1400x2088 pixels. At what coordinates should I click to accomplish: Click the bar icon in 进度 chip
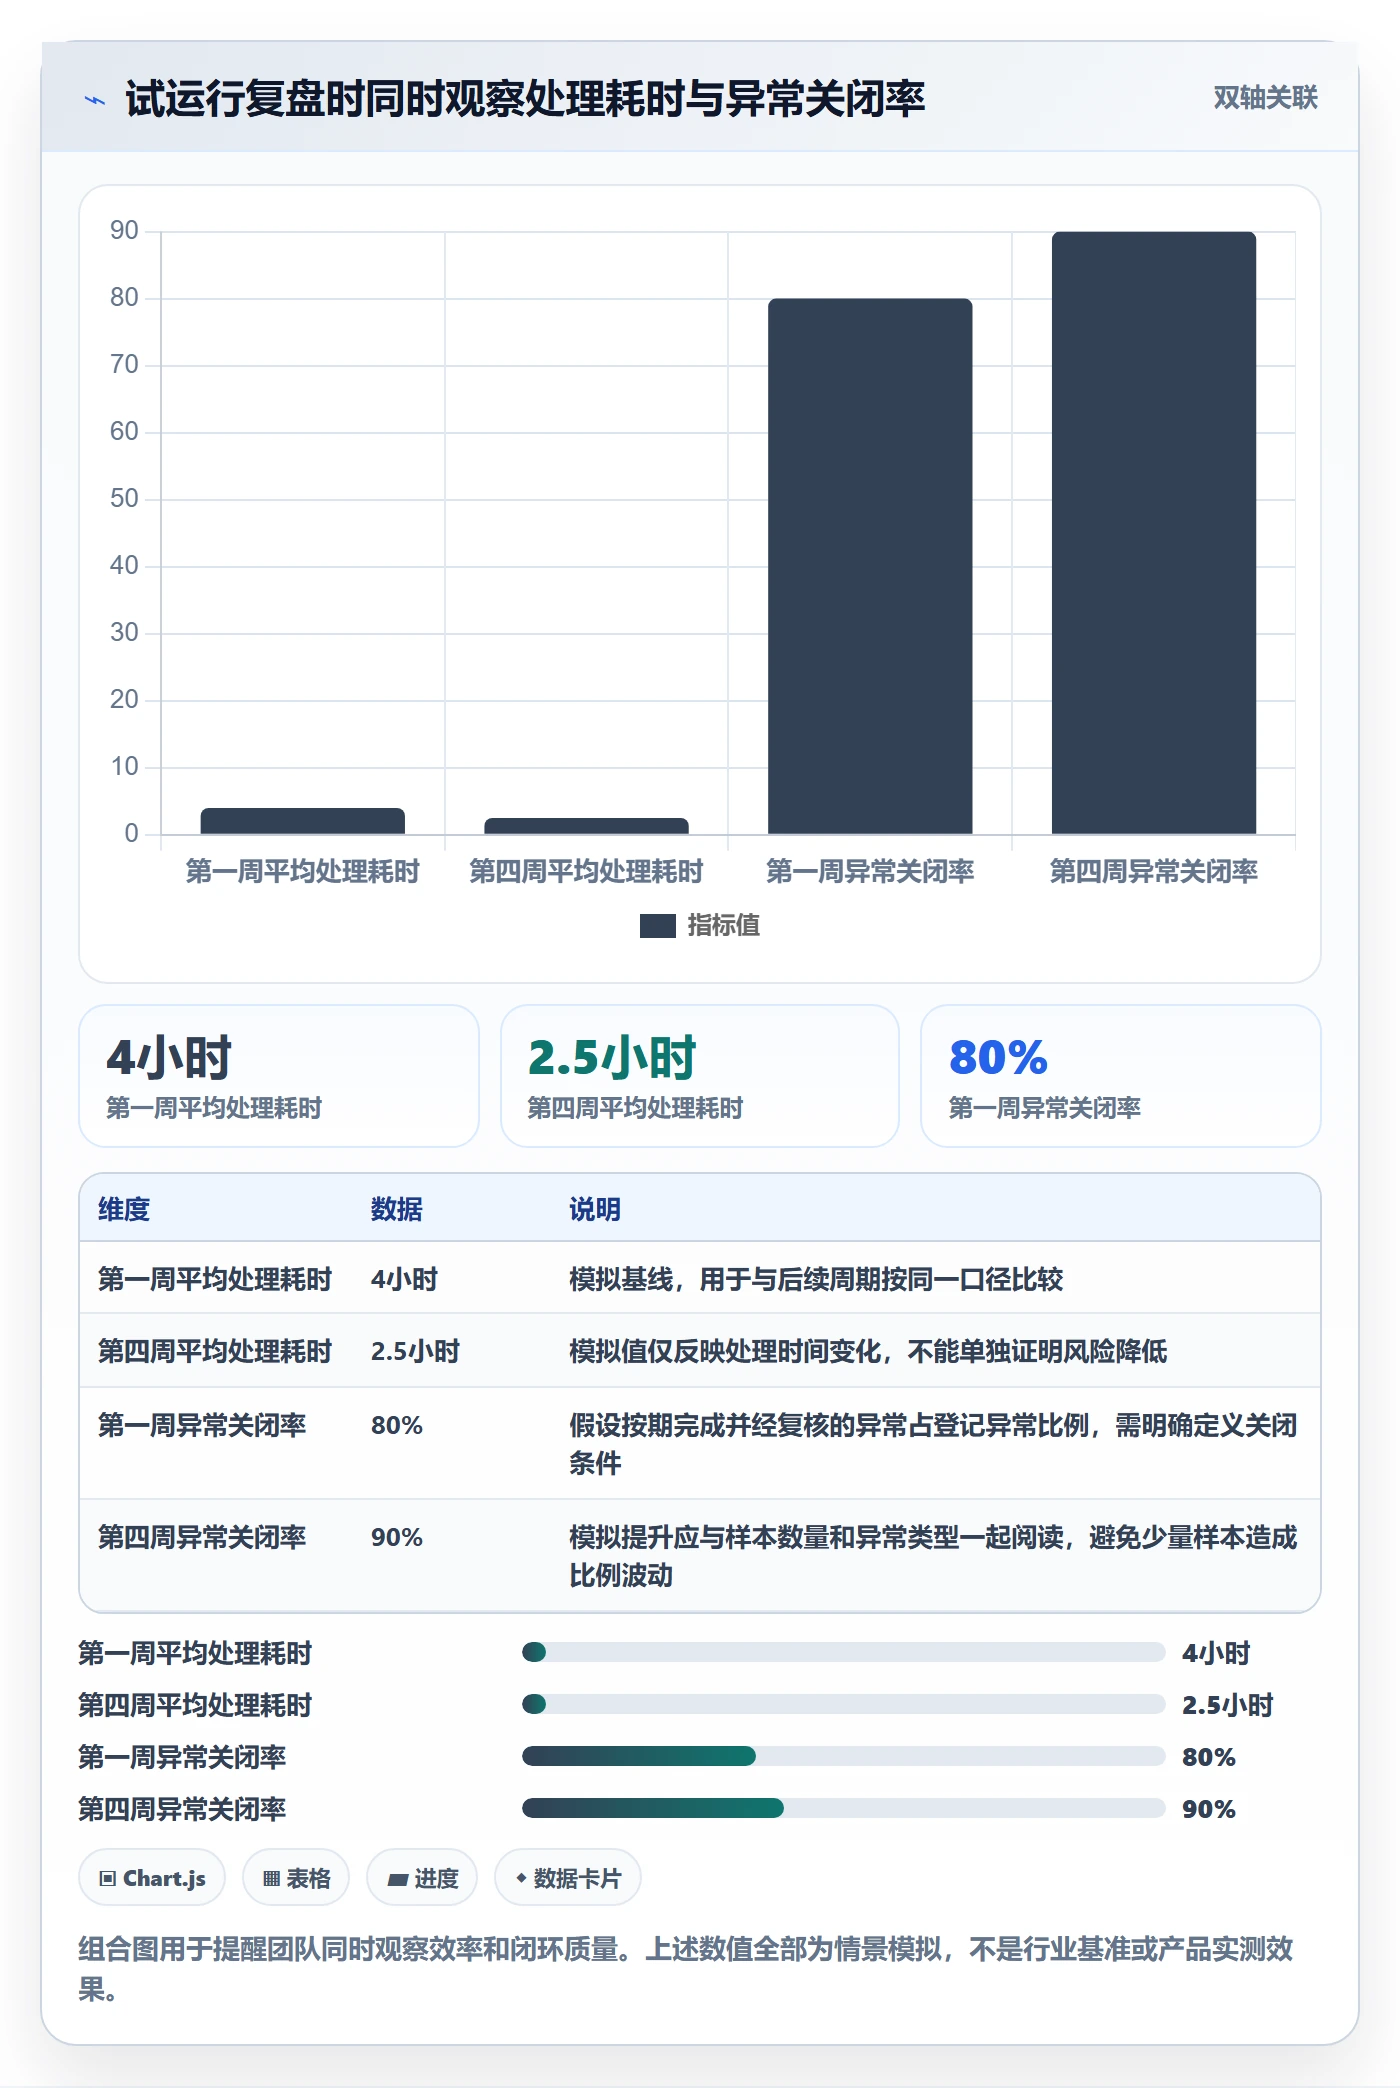tap(398, 1880)
